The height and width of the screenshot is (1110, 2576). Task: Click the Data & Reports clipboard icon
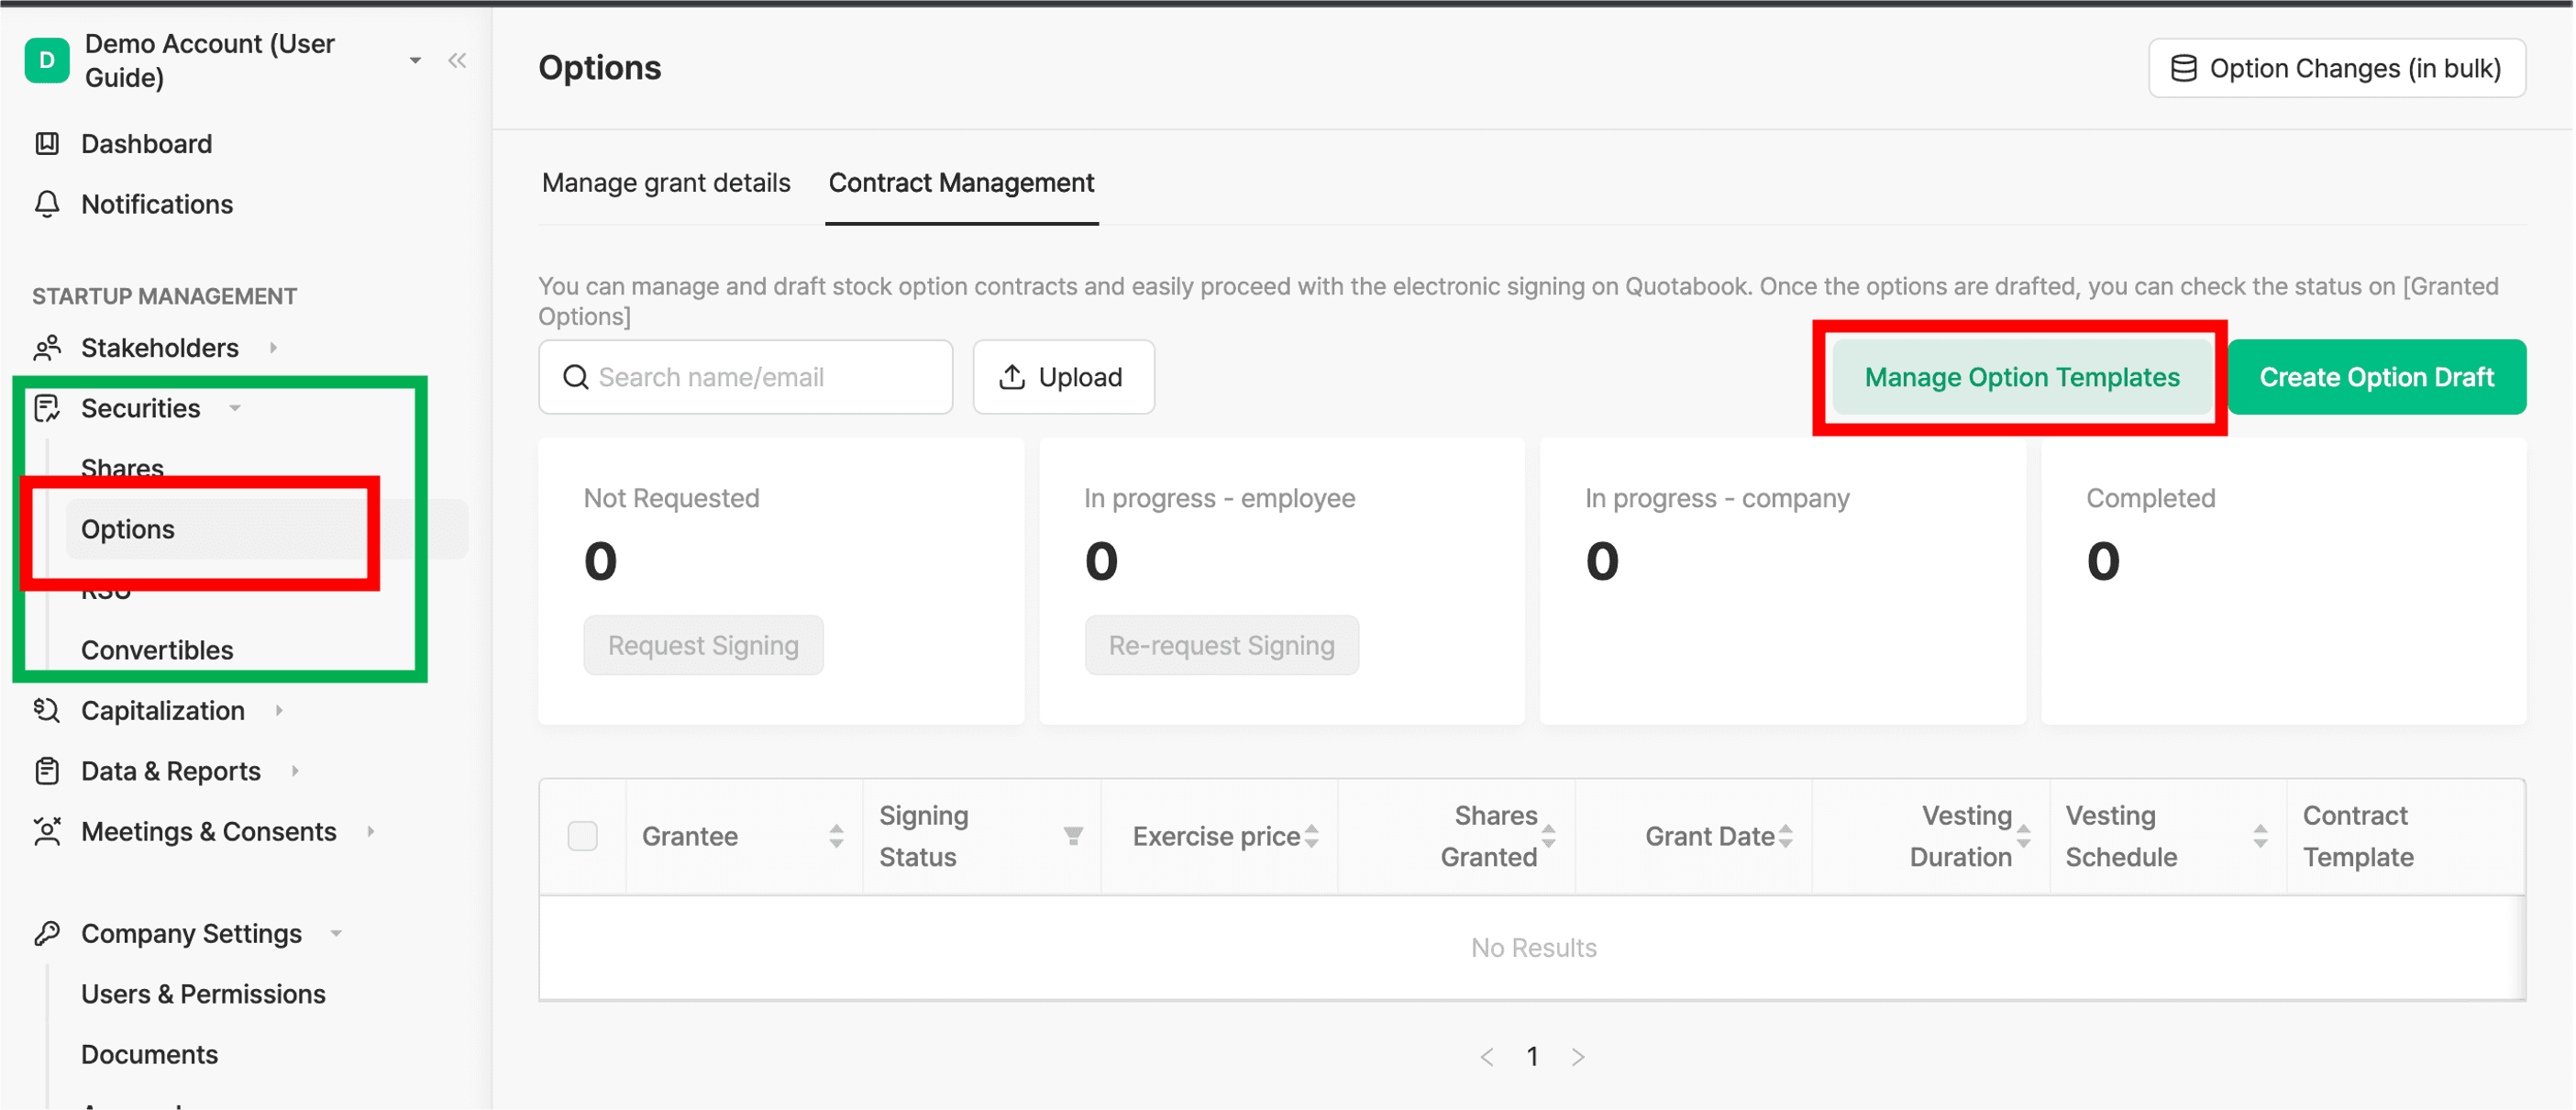click(47, 771)
